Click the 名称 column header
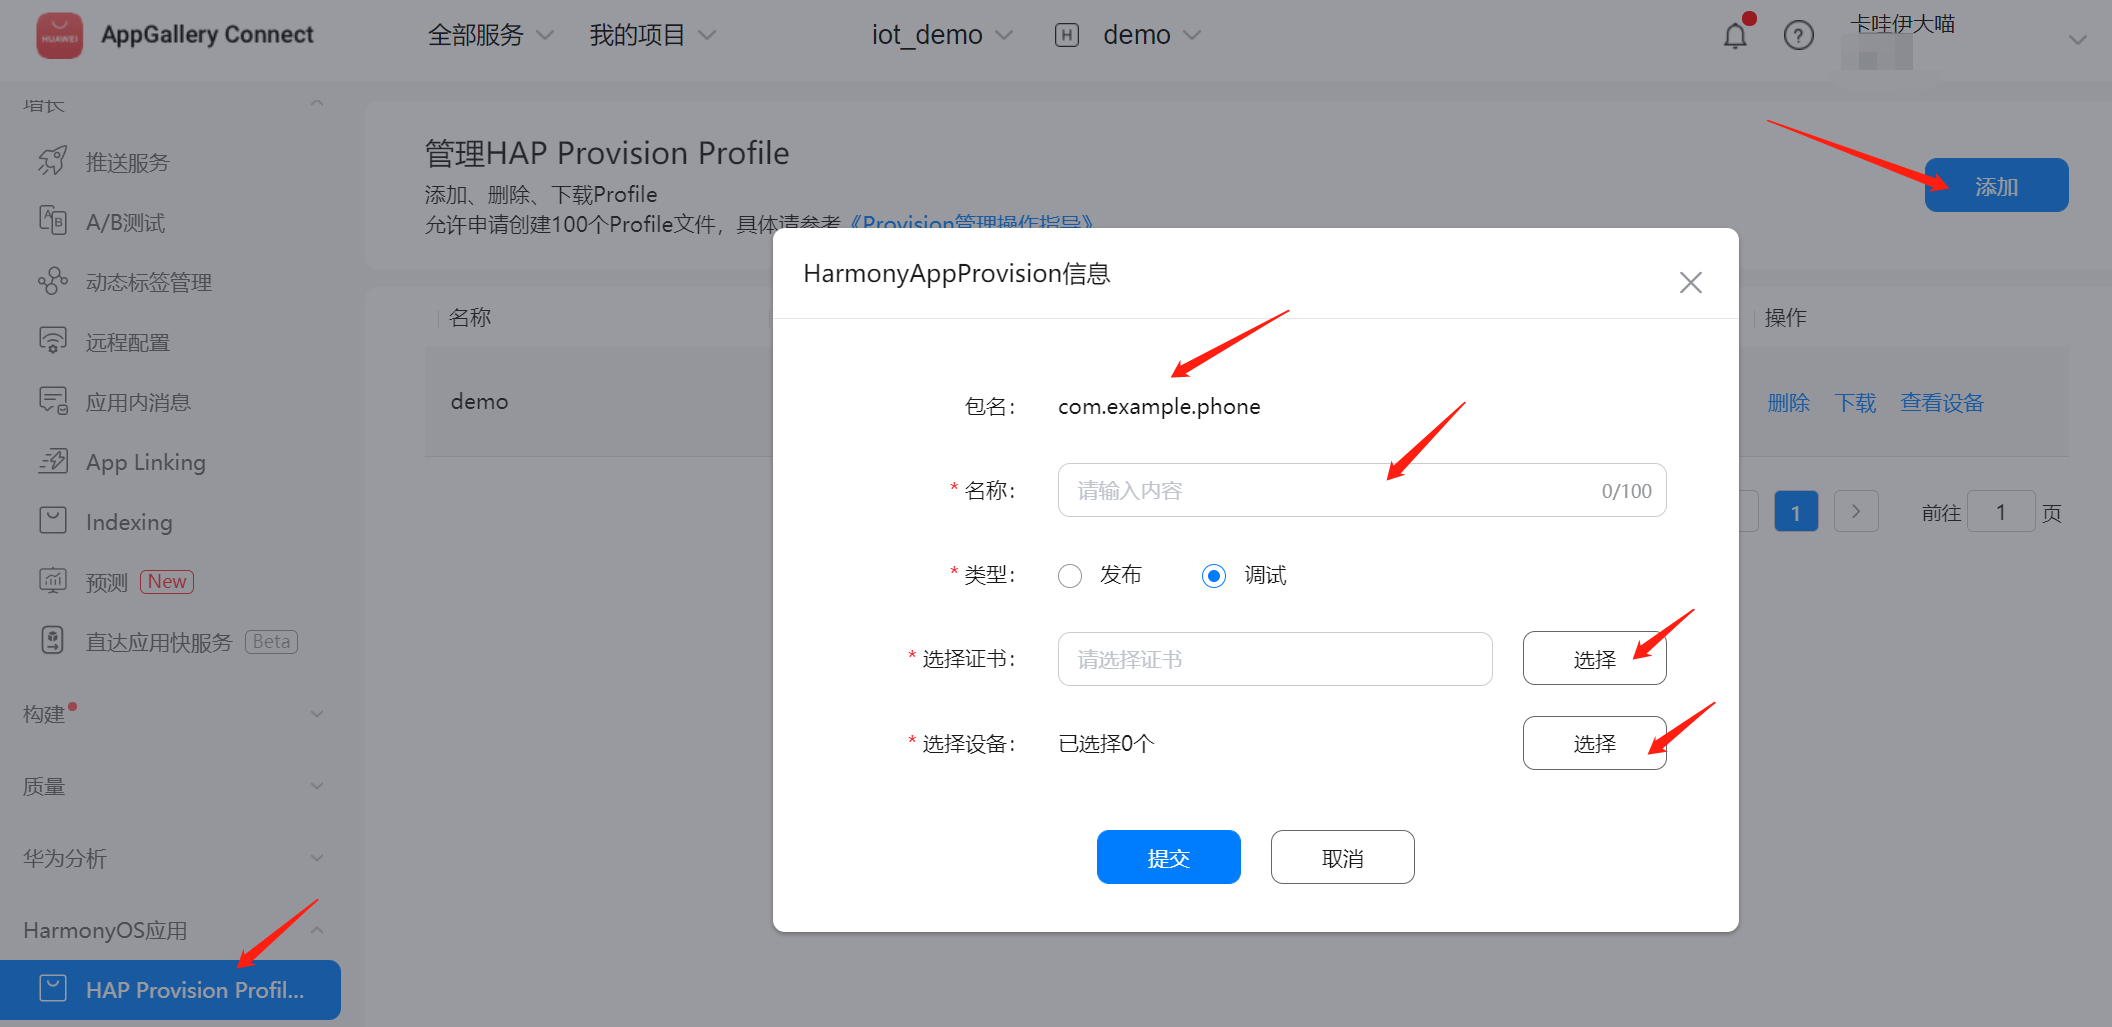The width and height of the screenshot is (2112, 1027). pyautogui.click(x=469, y=317)
